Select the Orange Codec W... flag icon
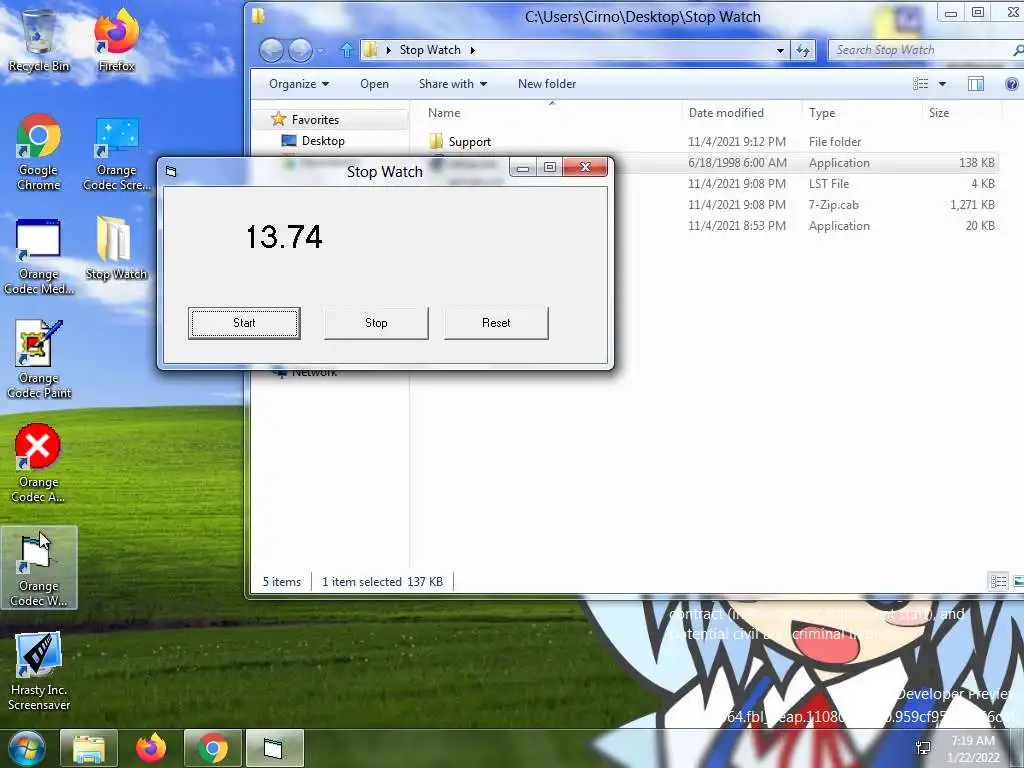 coord(39,568)
